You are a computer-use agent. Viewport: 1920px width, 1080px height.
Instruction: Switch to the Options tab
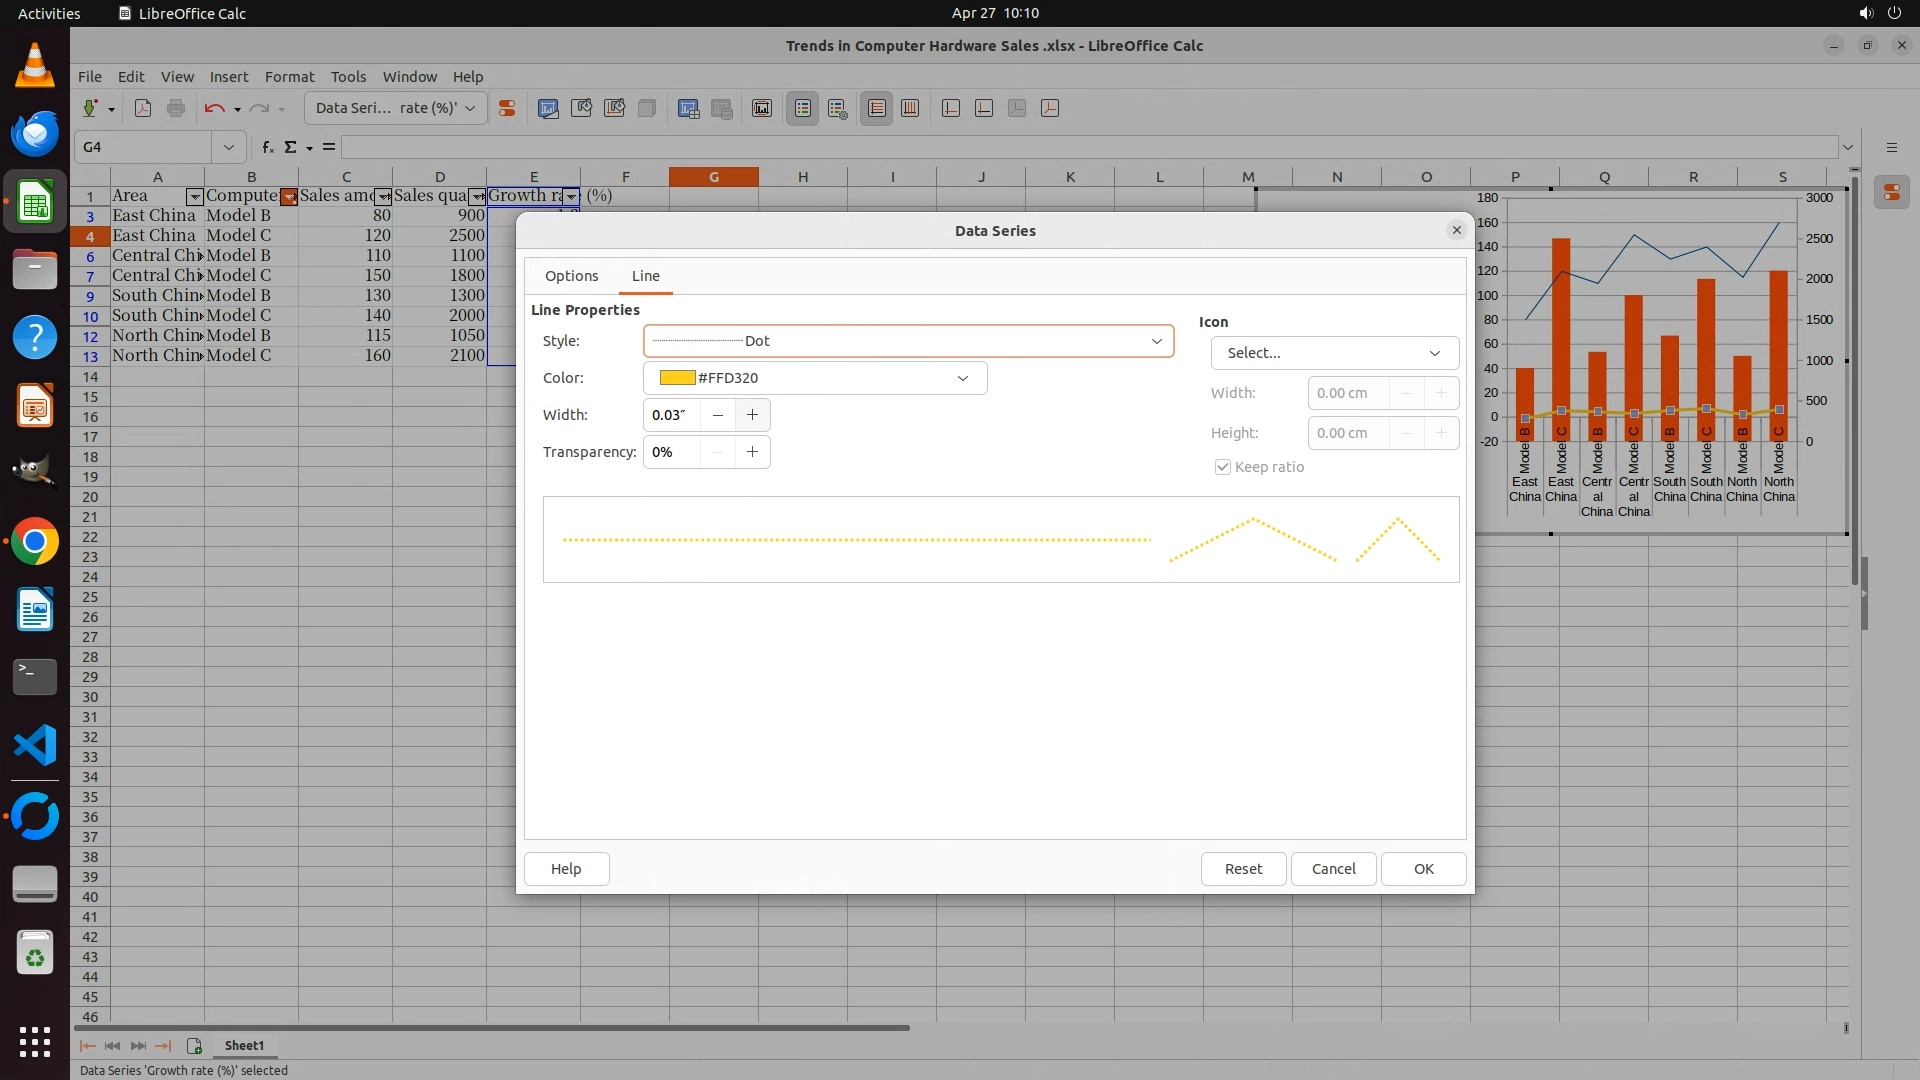pyautogui.click(x=571, y=276)
